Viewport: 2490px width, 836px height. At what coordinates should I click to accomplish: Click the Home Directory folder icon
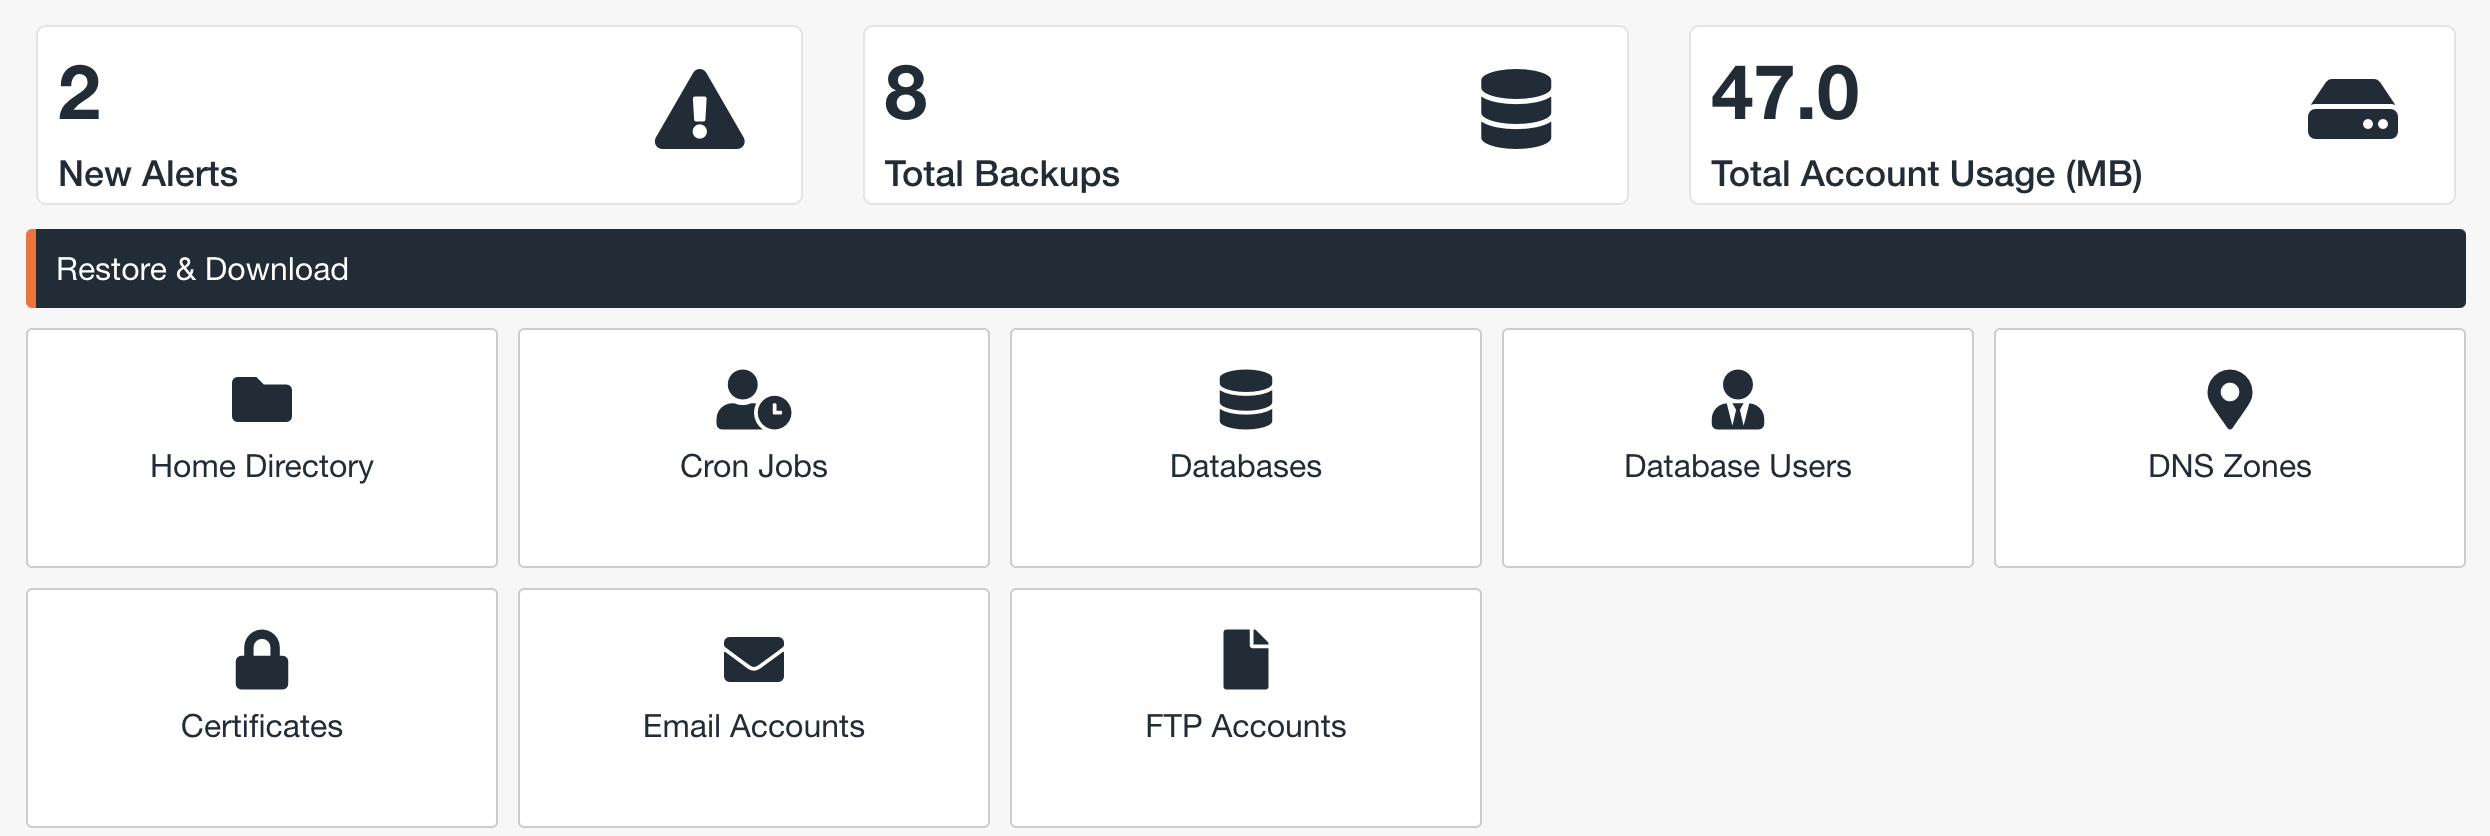click(x=262, y=400)
